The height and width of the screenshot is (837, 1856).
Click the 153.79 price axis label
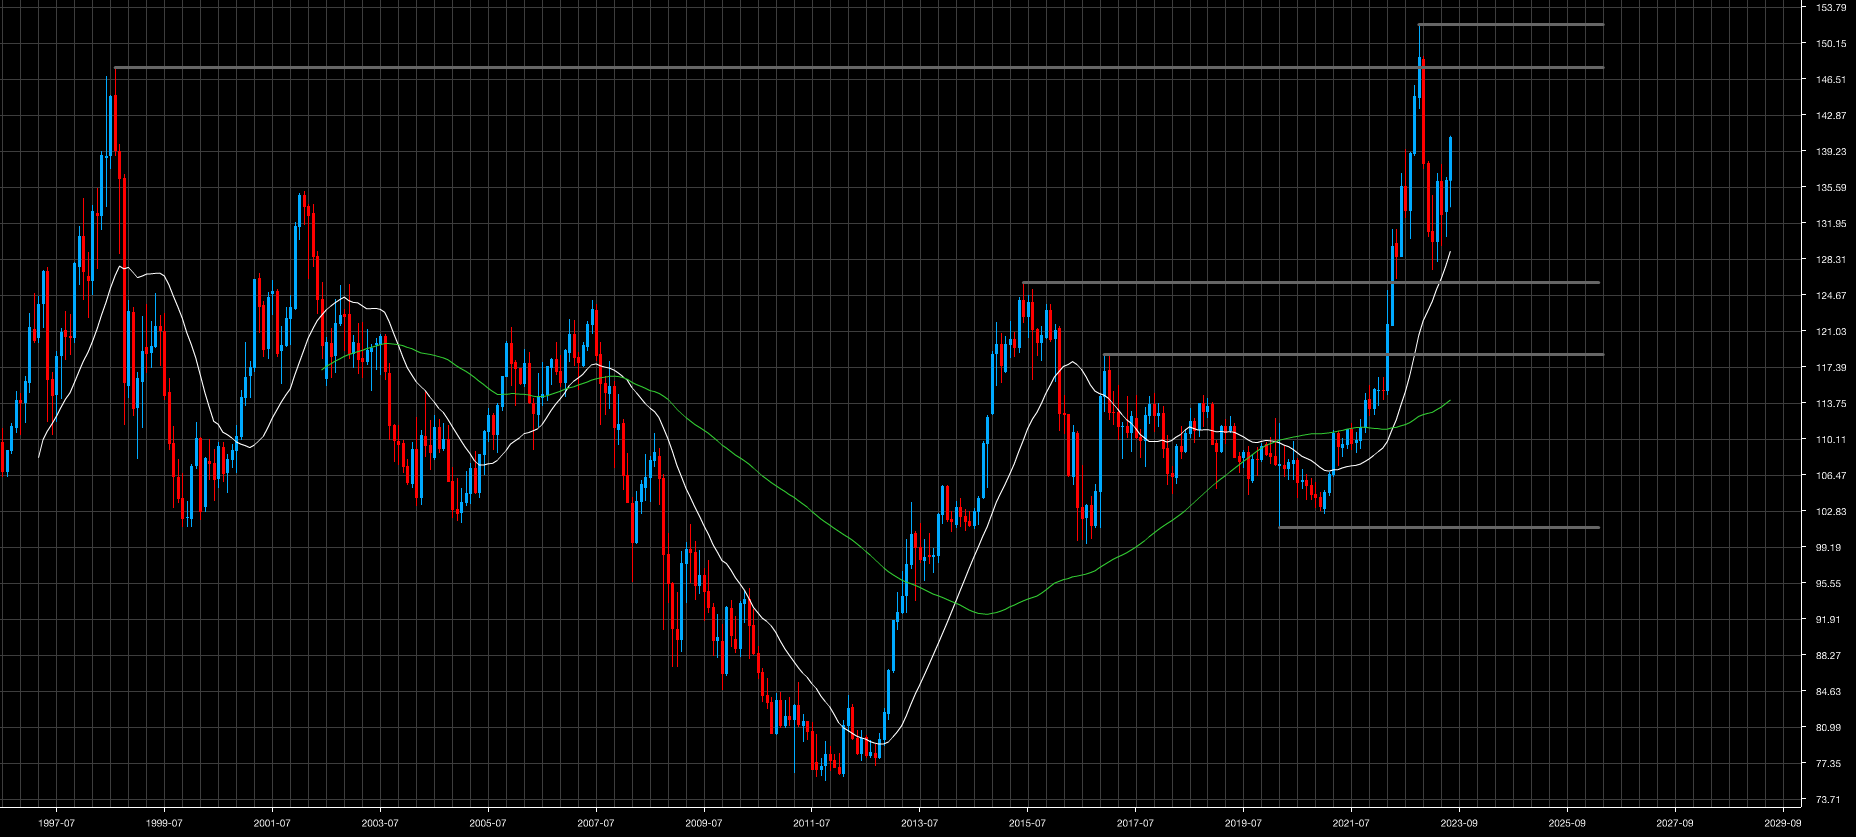1831,8
